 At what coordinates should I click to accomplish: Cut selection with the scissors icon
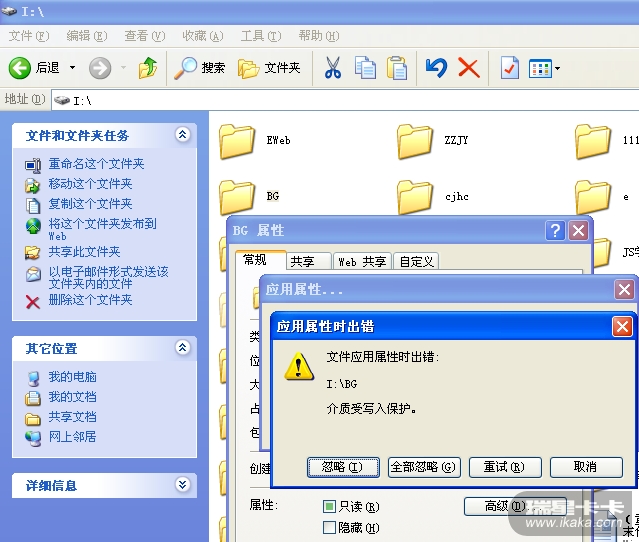pyautogui.click(x=333, y=68)
